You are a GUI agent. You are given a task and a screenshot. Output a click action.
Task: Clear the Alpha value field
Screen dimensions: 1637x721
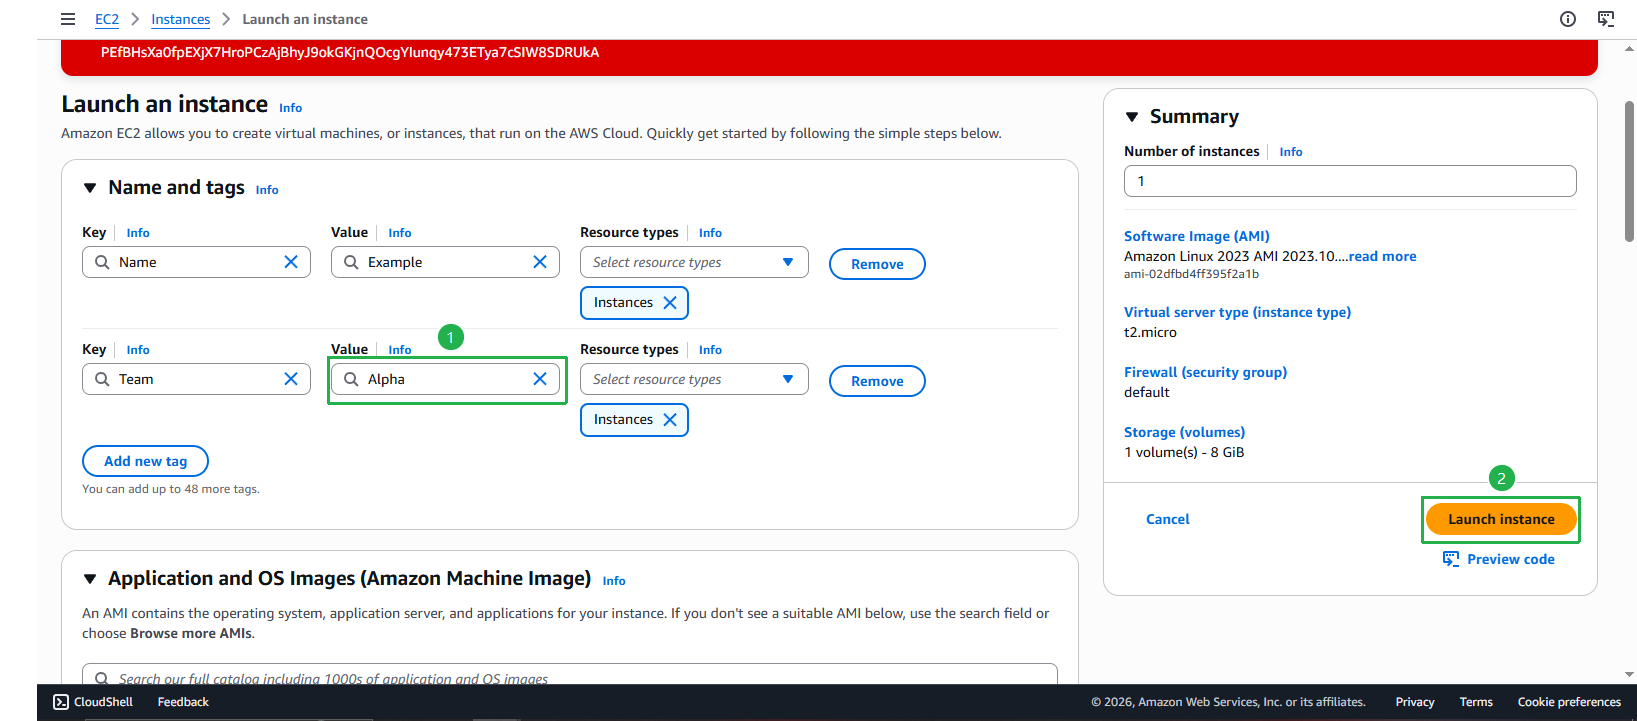[540, 379]
